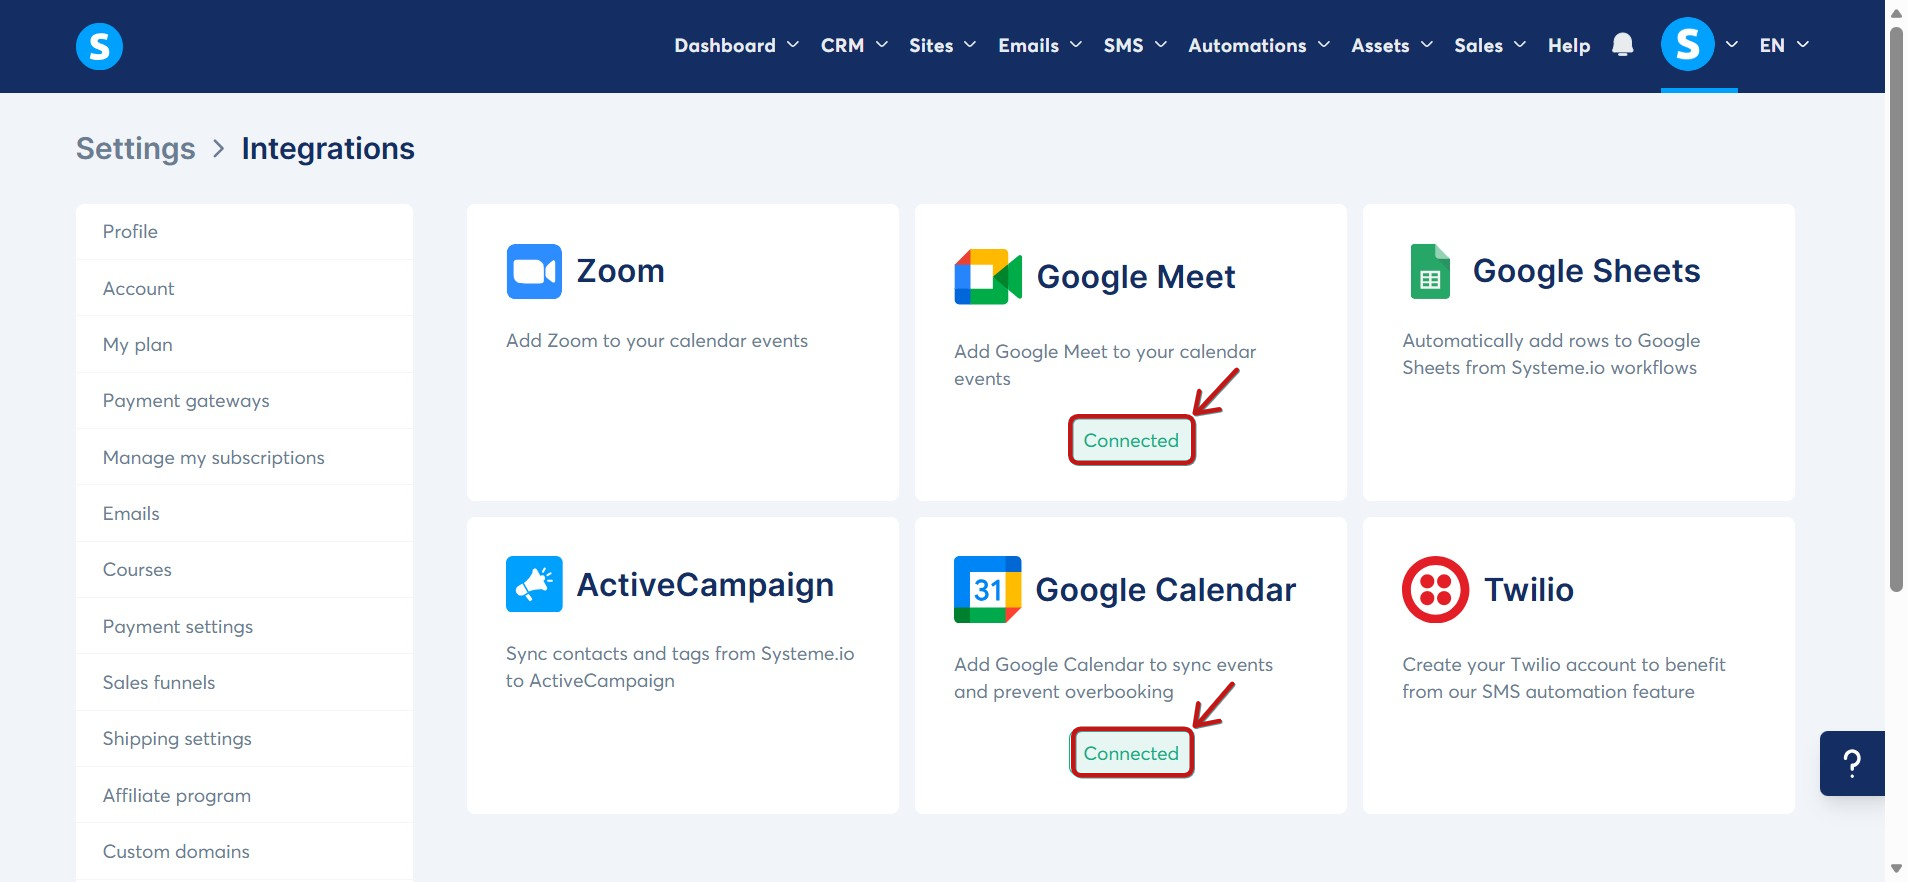Click the Zoom integration icon

coord(534,271)
